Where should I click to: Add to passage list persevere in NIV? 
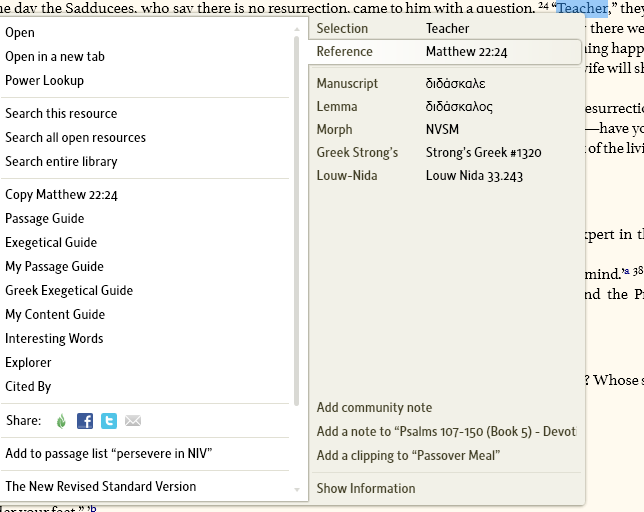coord(108,453)
